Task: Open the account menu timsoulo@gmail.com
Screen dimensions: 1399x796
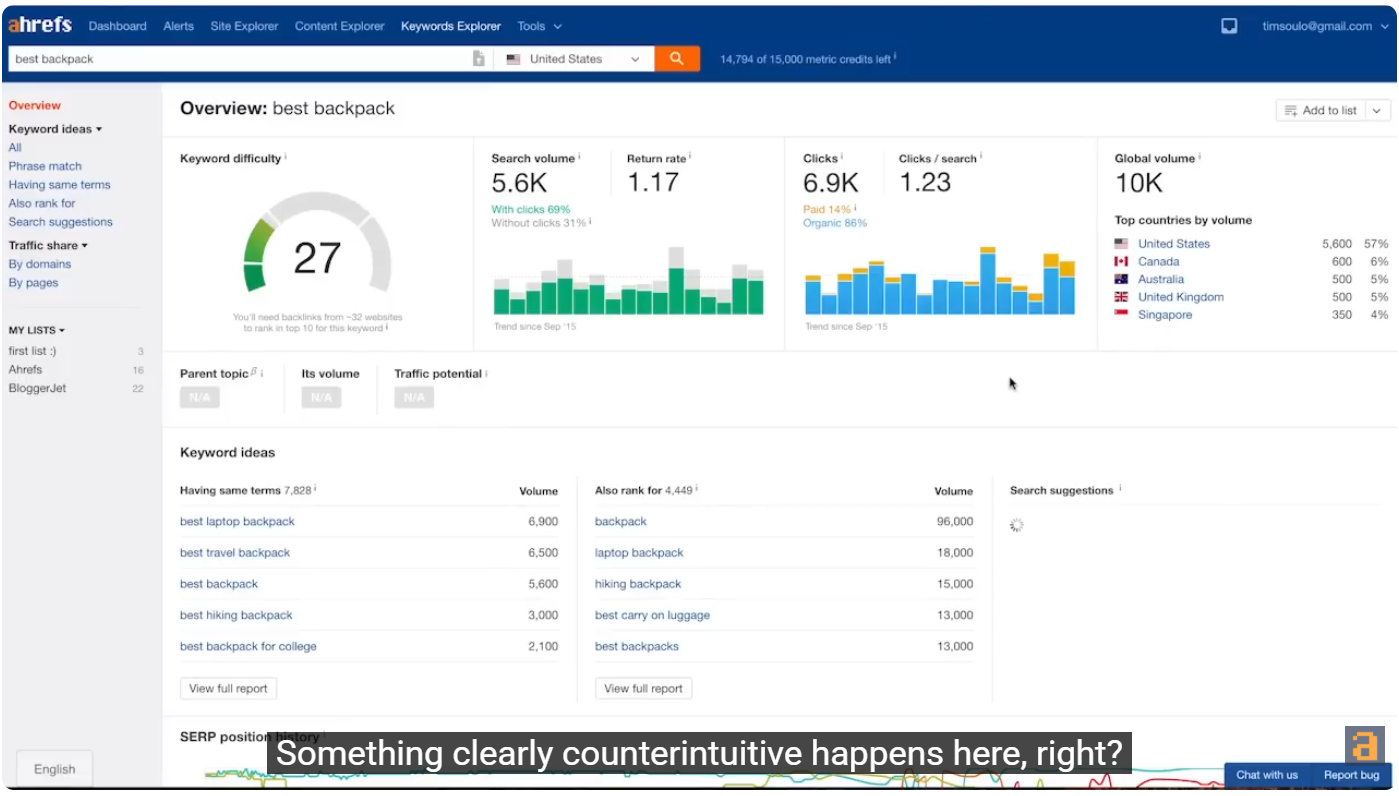Action: [1325, 26]
